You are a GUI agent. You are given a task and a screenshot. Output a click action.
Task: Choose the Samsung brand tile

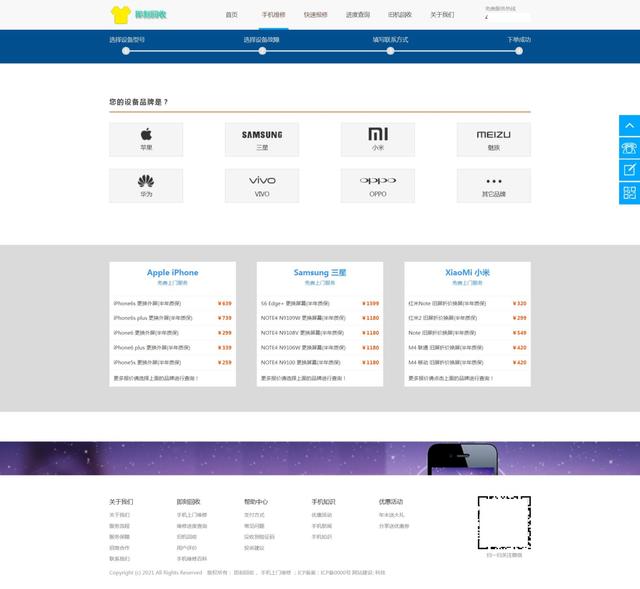(262, 134)
